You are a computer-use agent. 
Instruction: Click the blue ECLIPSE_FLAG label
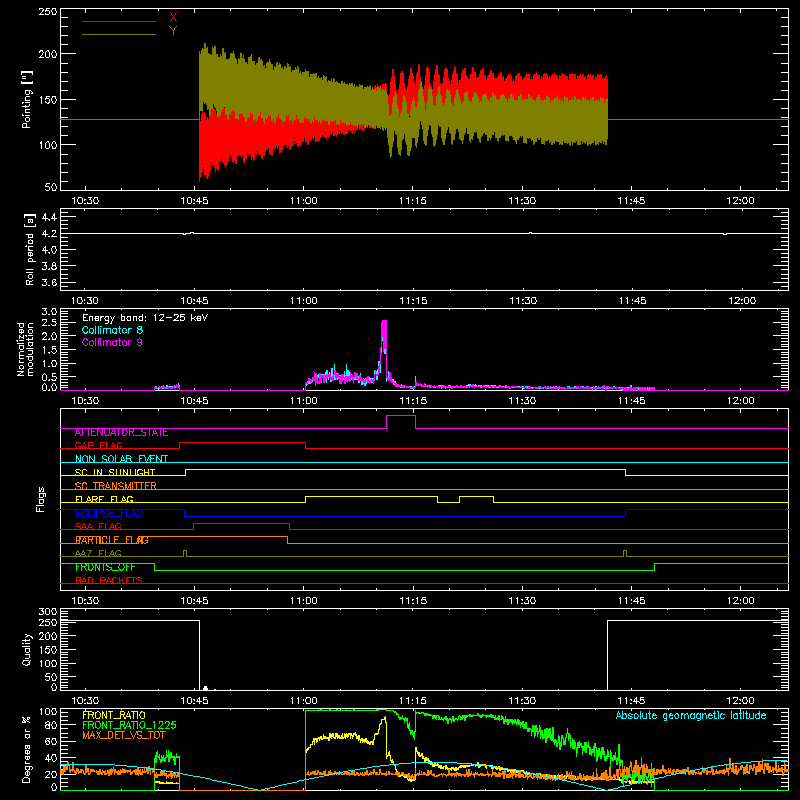point(109,513)
